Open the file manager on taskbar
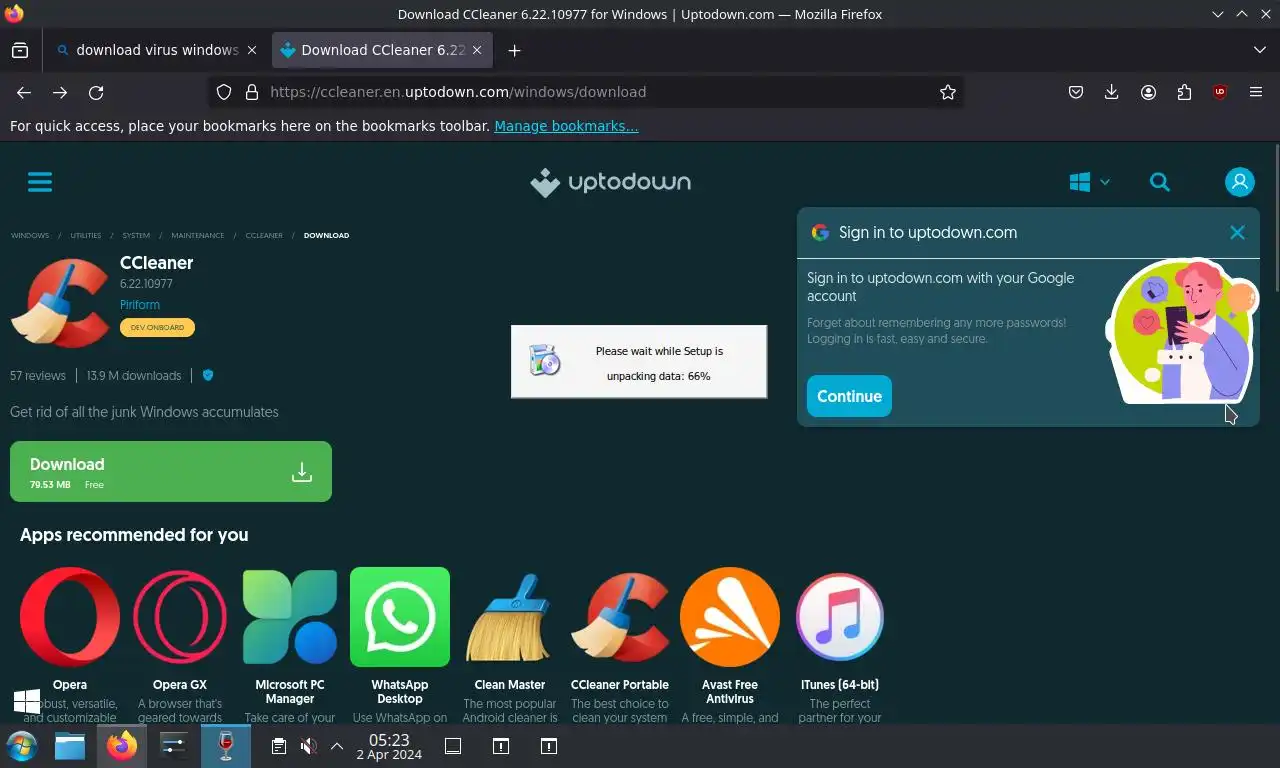 tap(70, 746)
